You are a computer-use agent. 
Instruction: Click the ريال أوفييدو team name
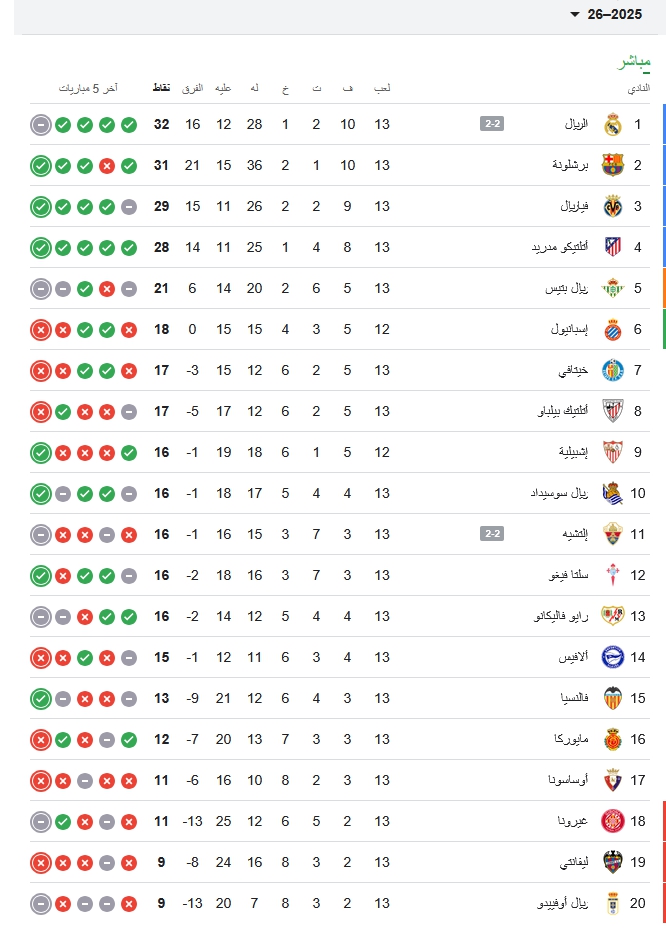pyautogui.click(x=562, y=904)
